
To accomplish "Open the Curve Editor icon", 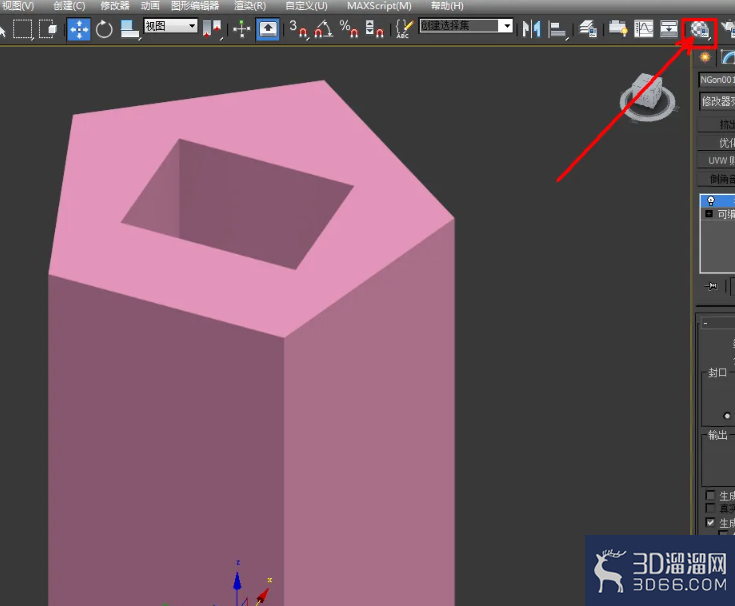I will tap(643, 29).
